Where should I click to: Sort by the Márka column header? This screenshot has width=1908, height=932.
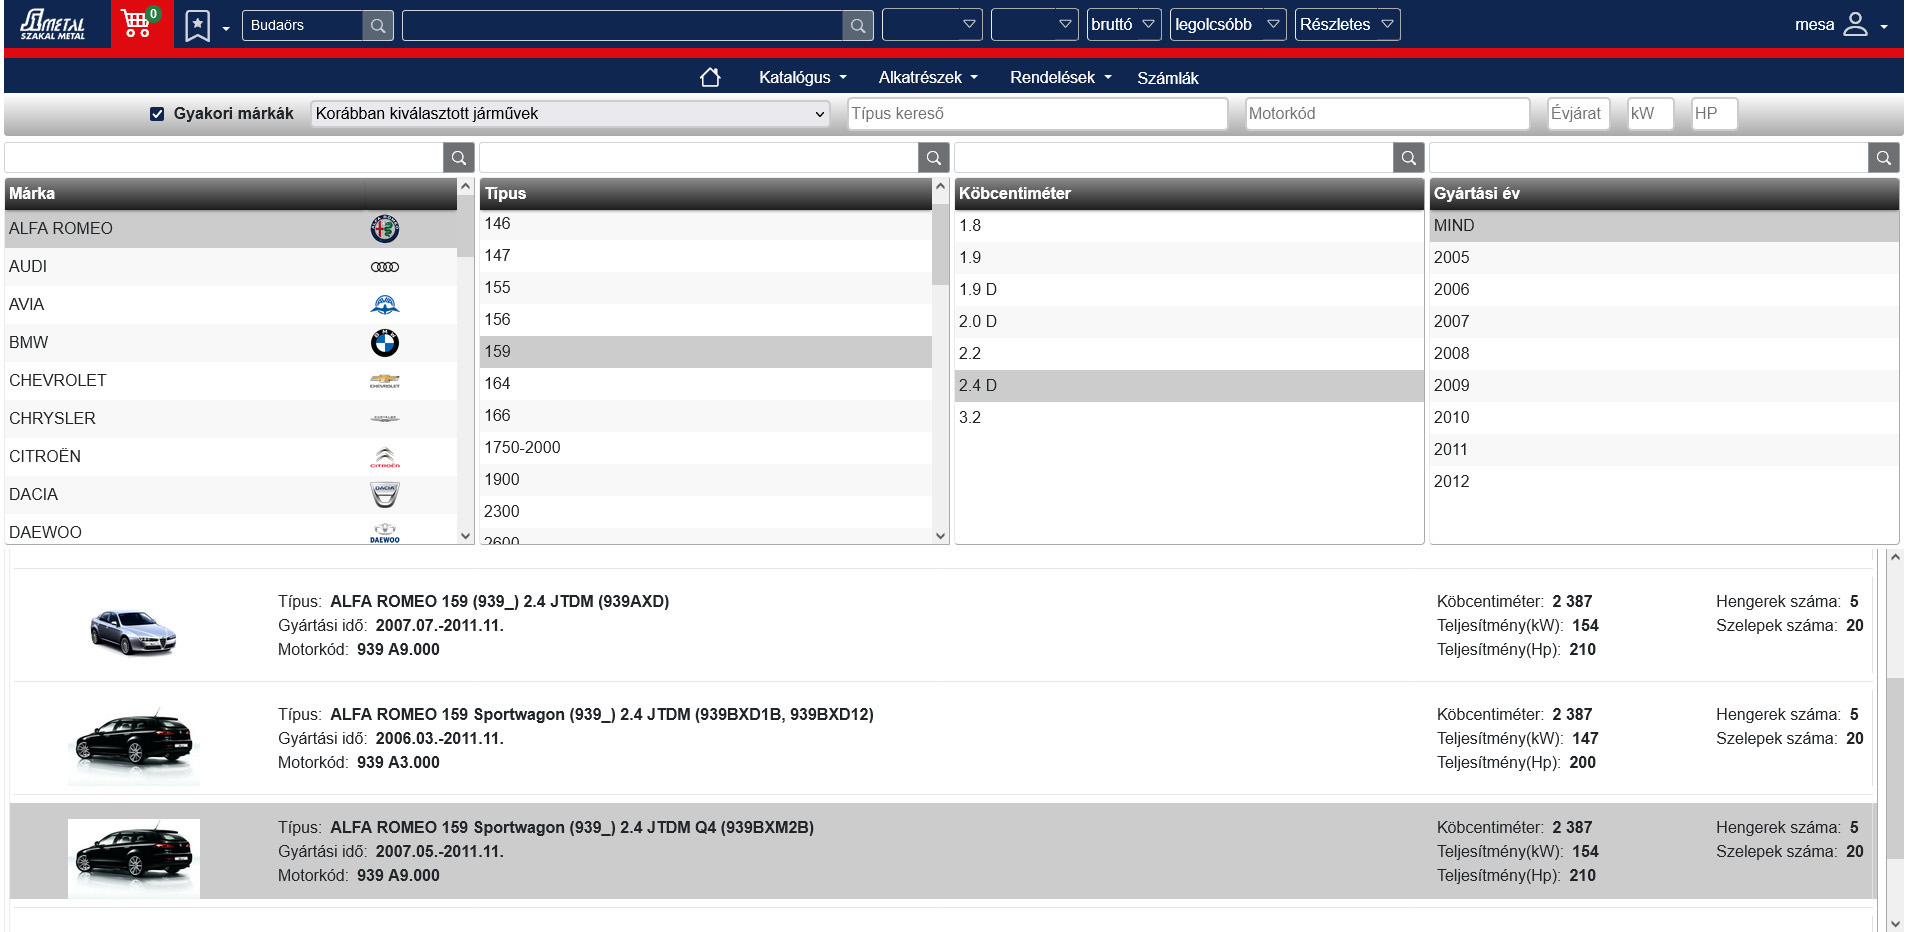pyautogui.click(x=231, y=194)
